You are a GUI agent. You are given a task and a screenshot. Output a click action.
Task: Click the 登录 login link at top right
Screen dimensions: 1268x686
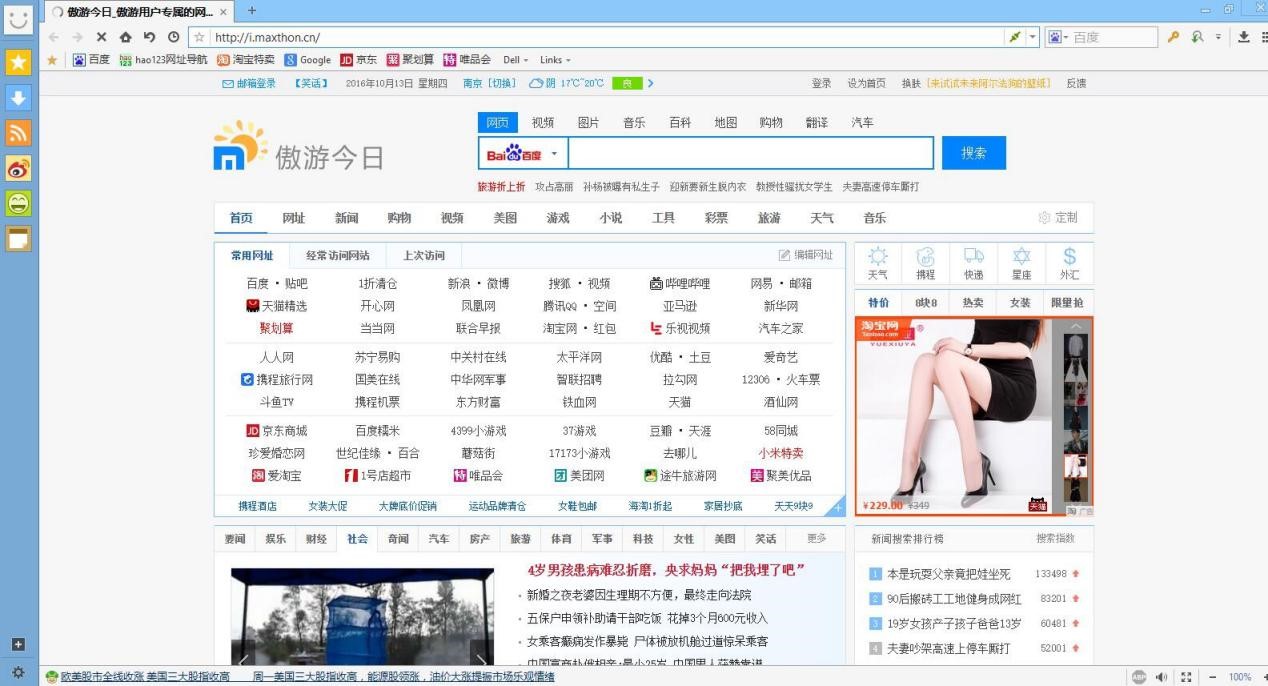point(823,83)
